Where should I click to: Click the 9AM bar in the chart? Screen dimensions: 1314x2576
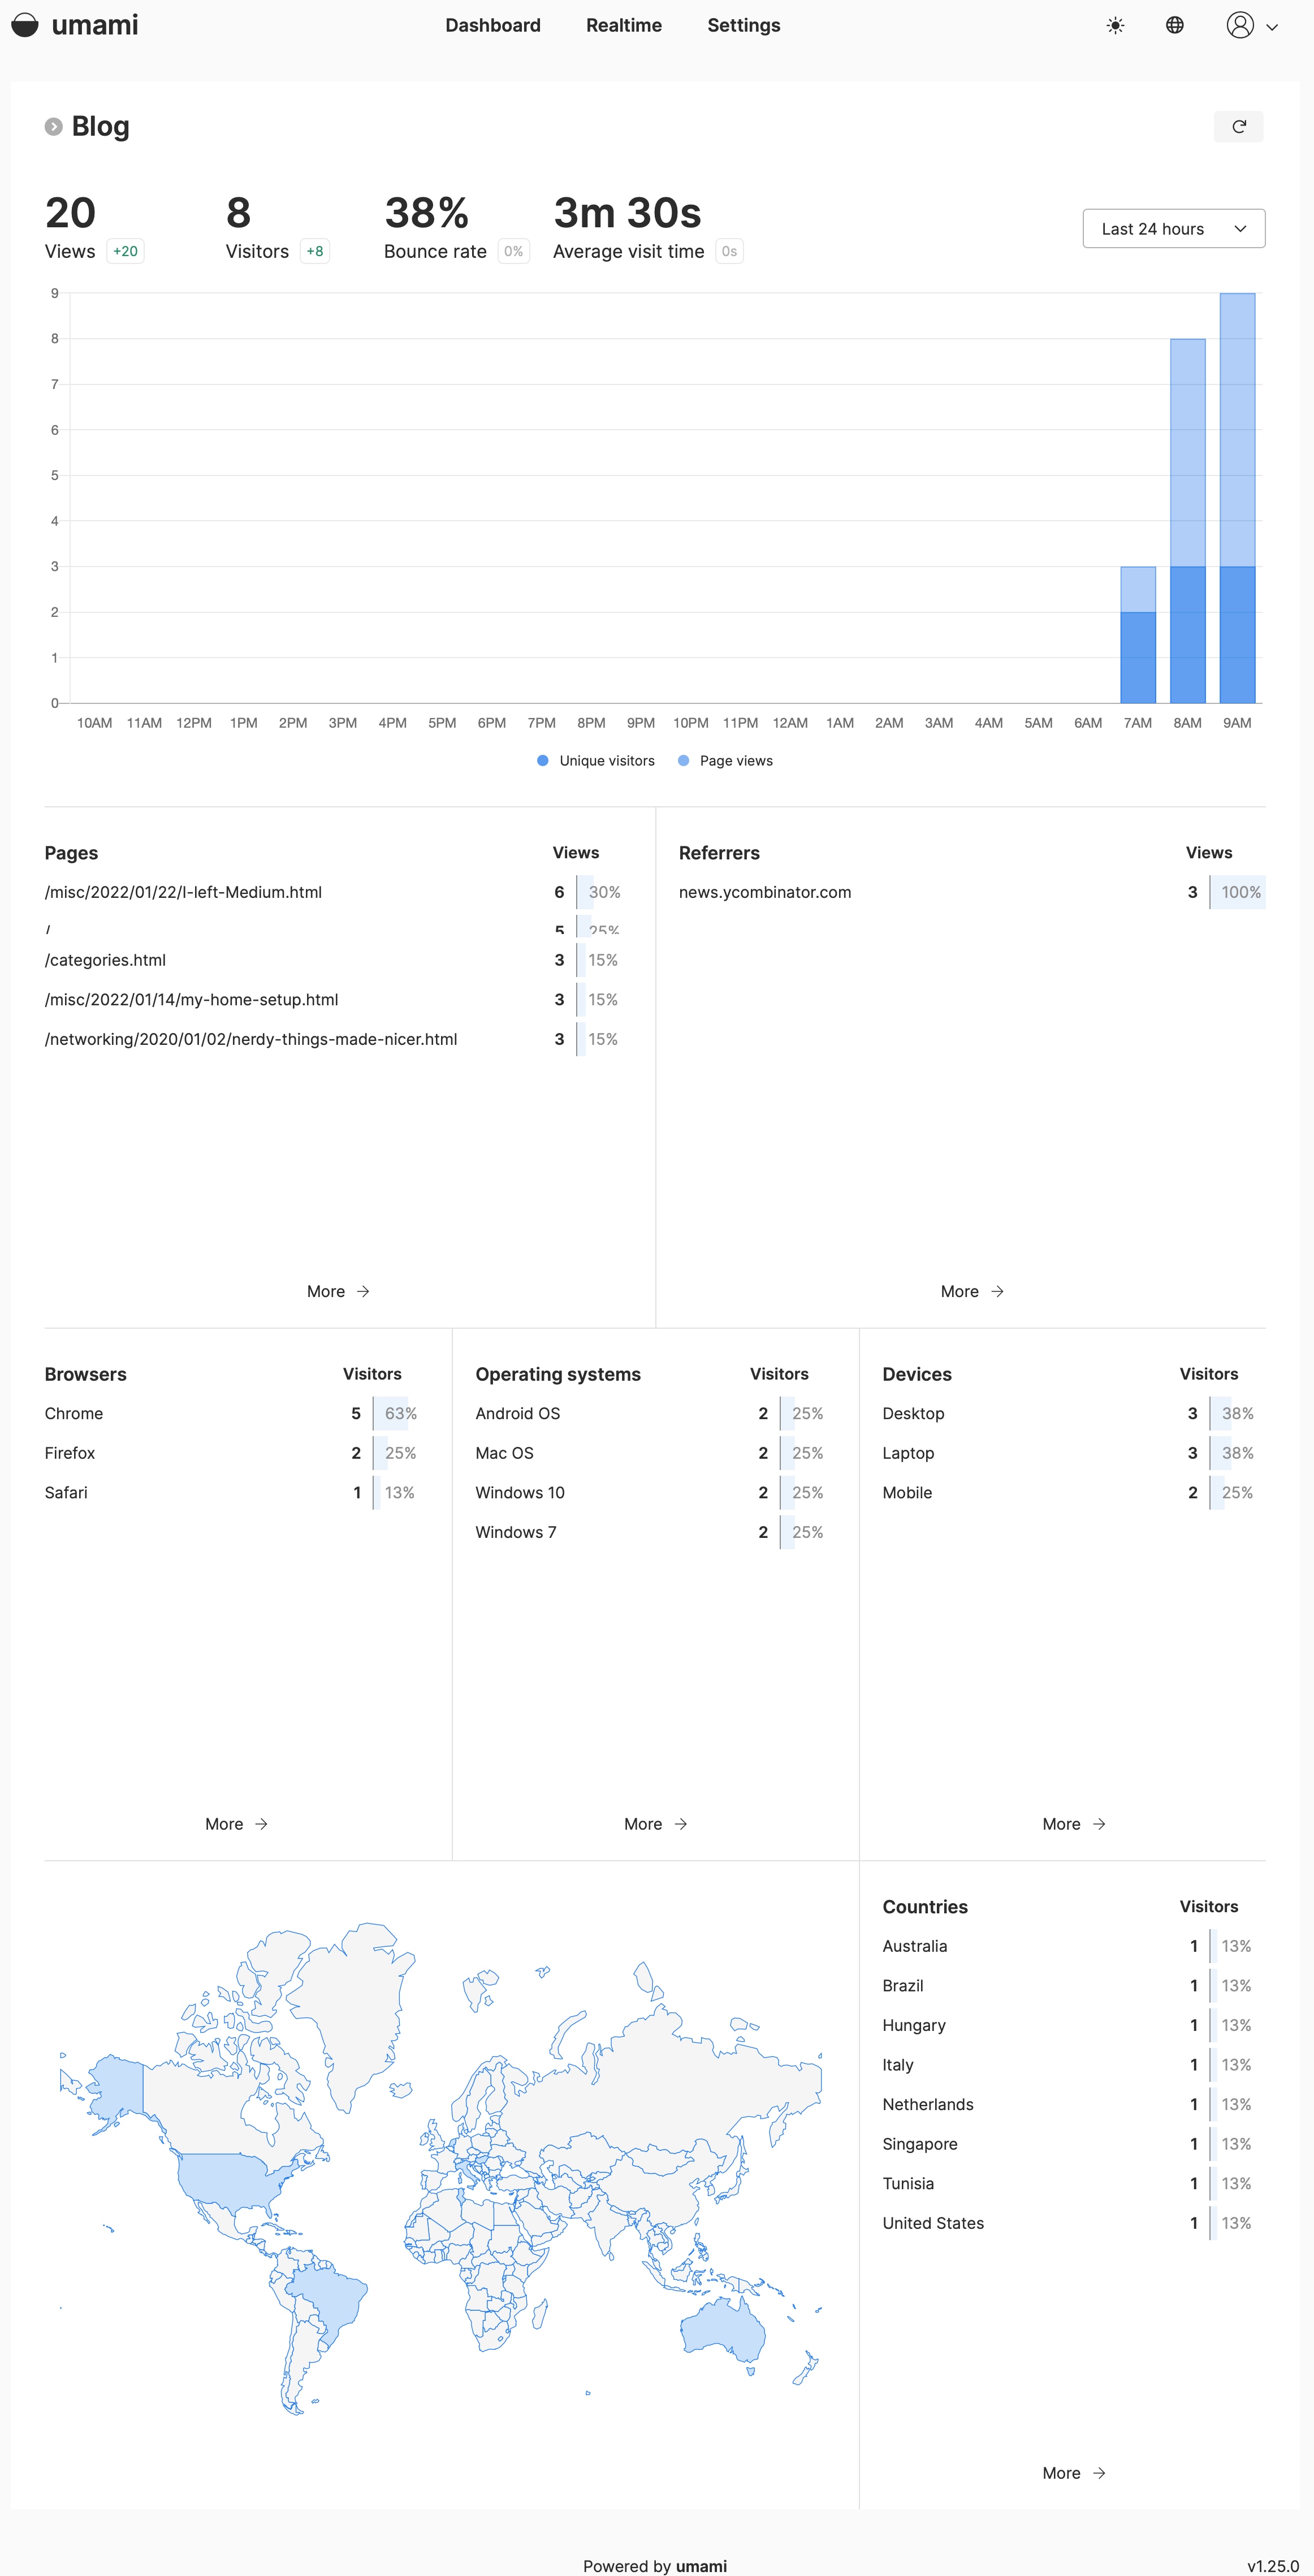(x=1237, y=498)
